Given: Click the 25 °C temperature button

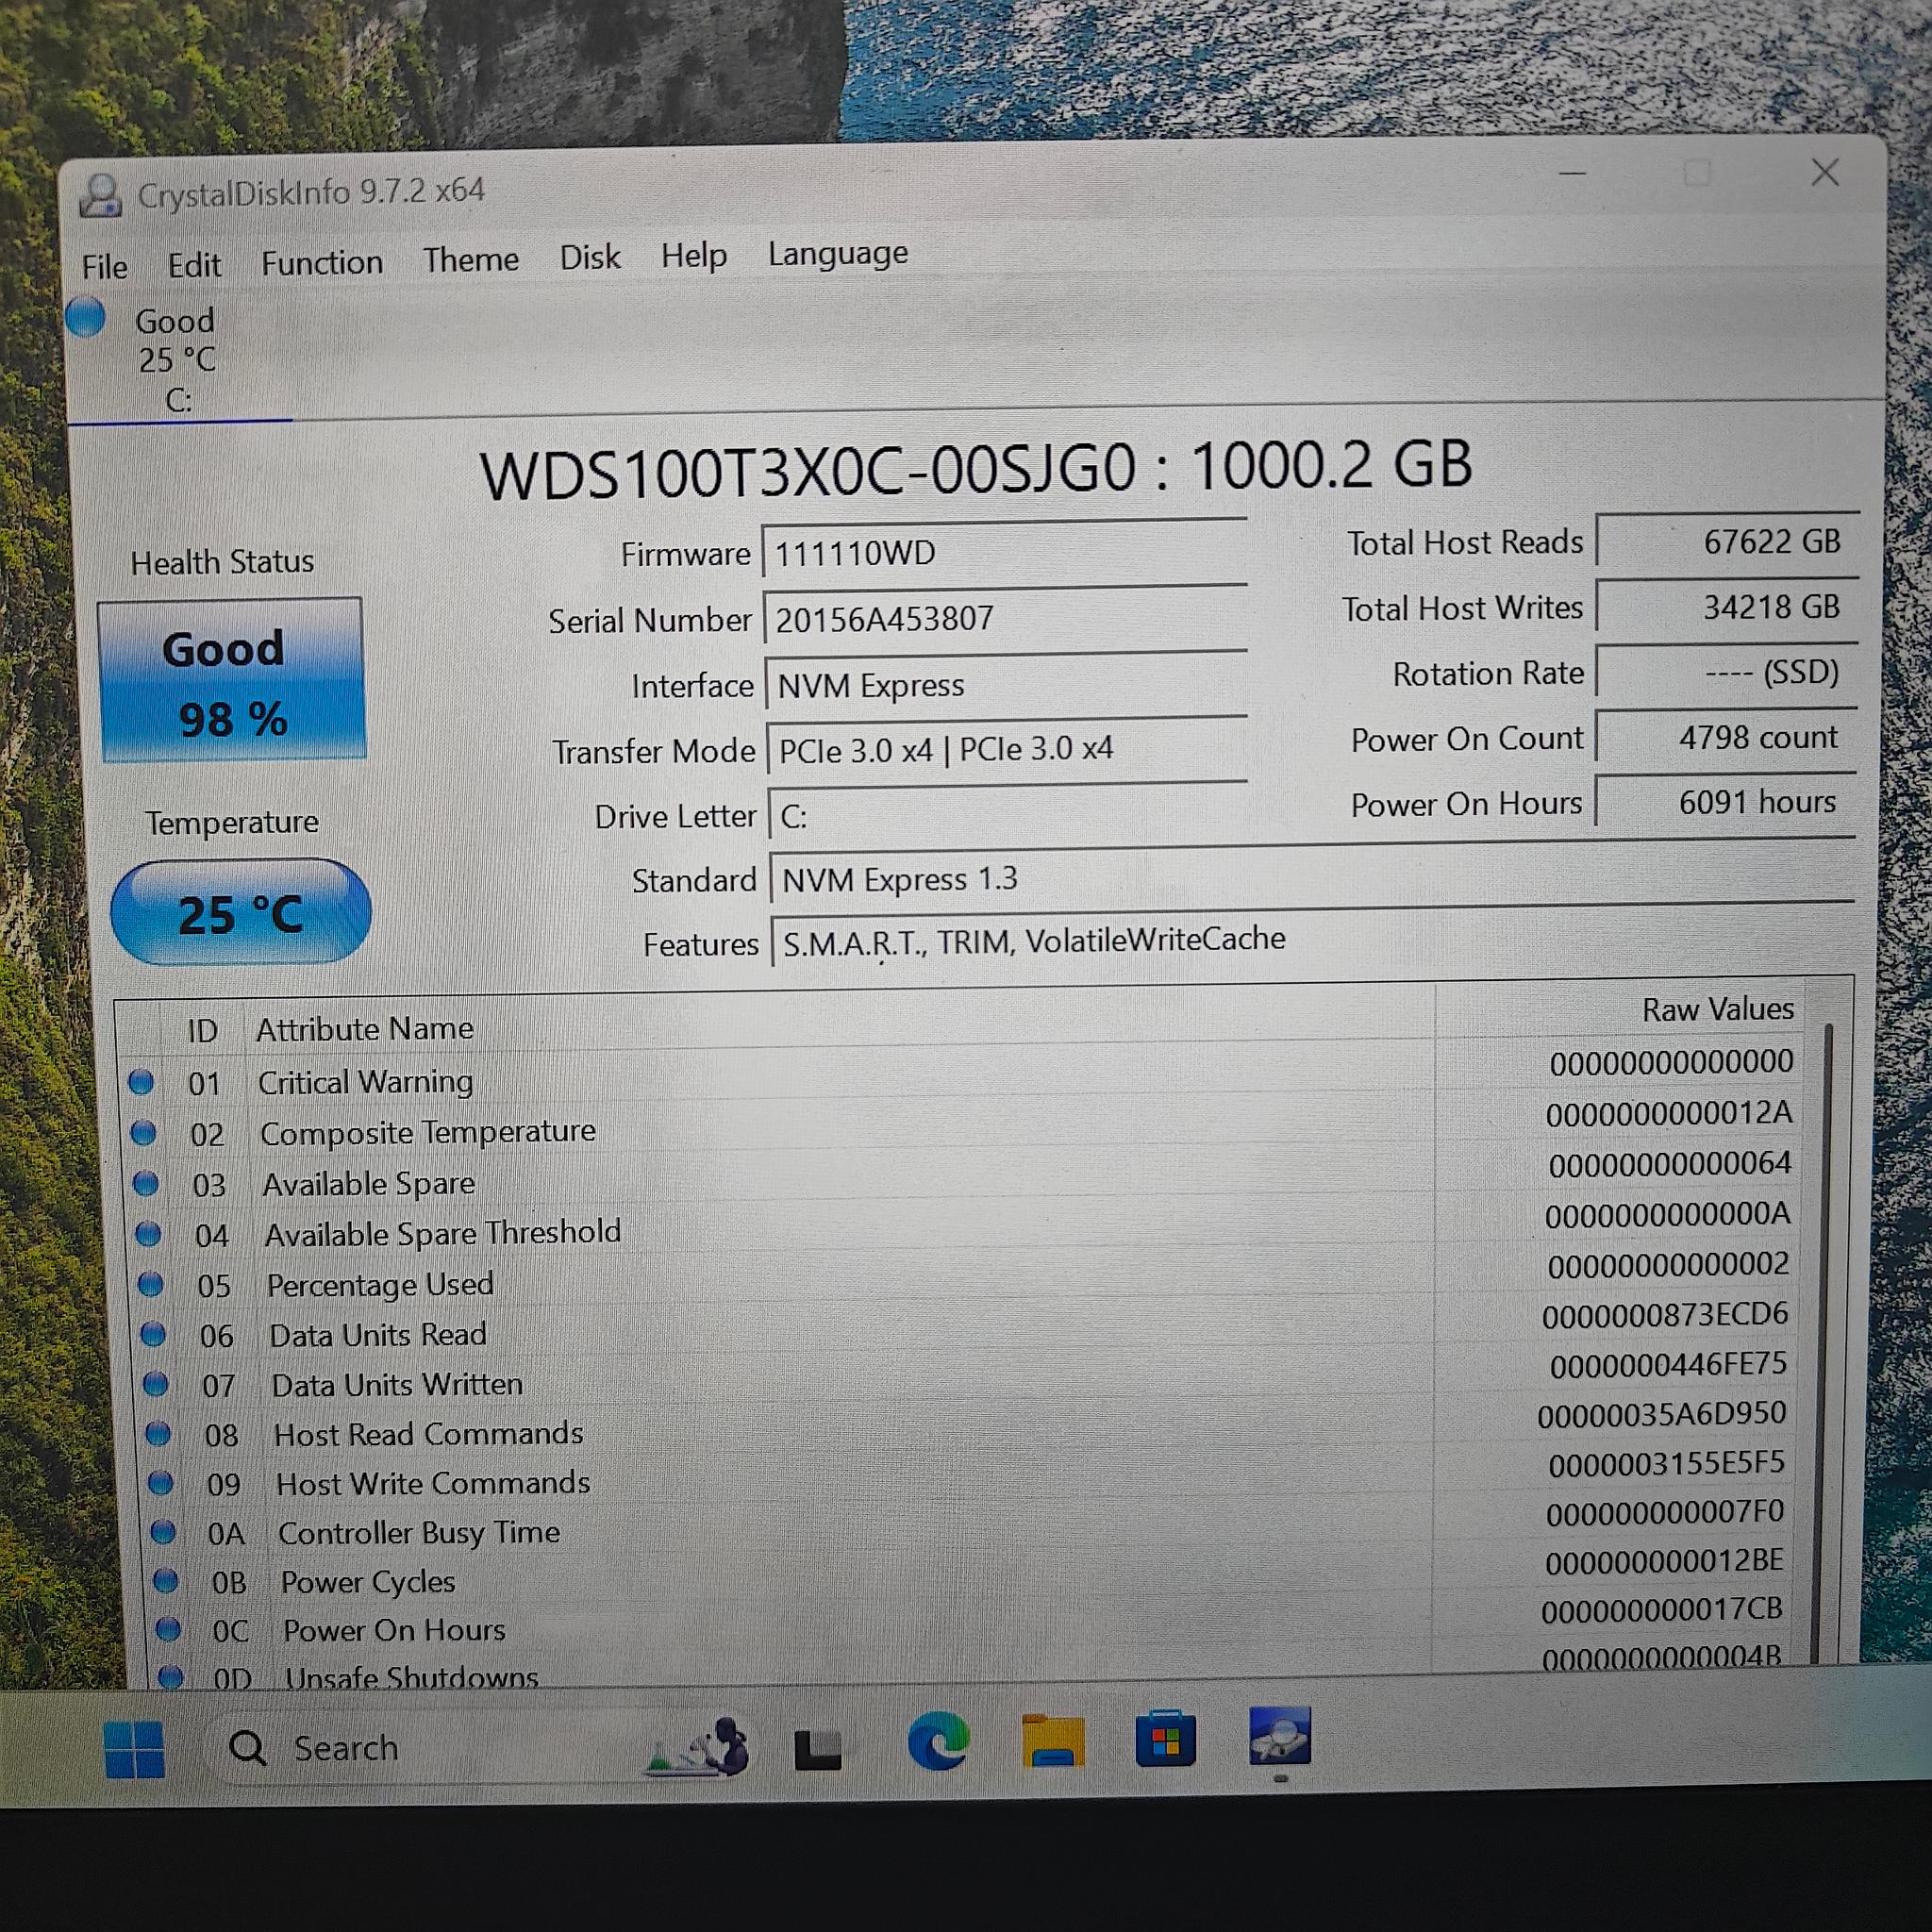Looking at the screenshot, I should (x=241, y=913).
